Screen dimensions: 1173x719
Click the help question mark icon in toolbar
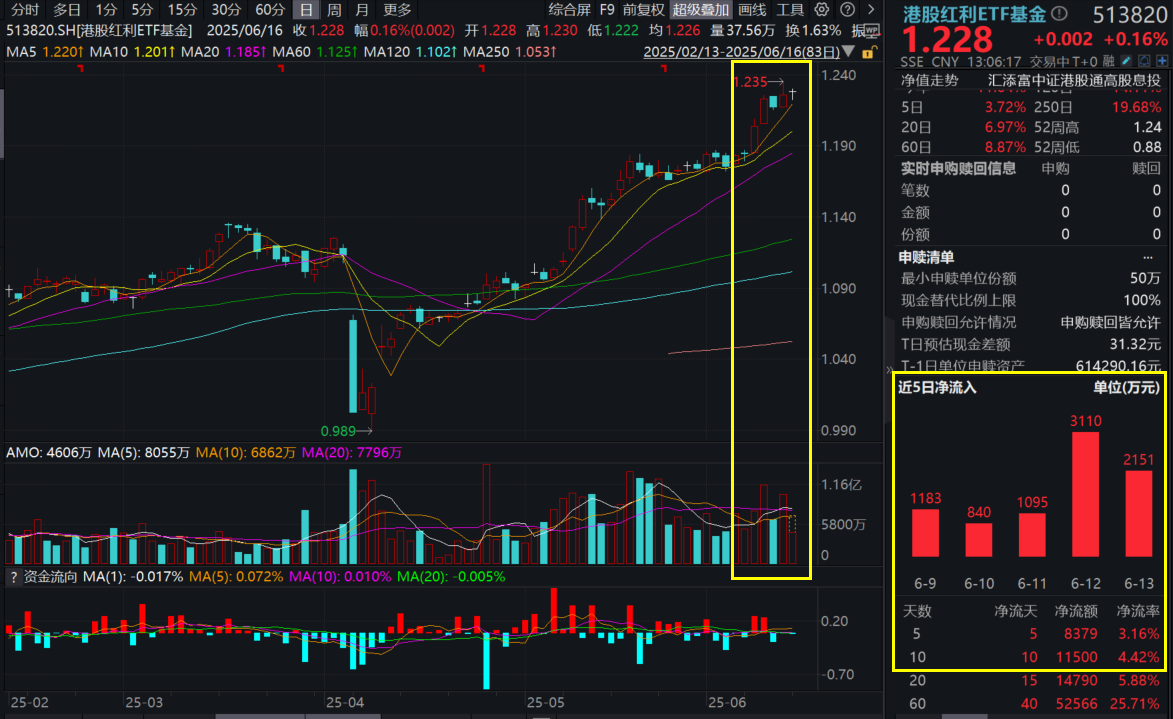click(x=847, y=10)
